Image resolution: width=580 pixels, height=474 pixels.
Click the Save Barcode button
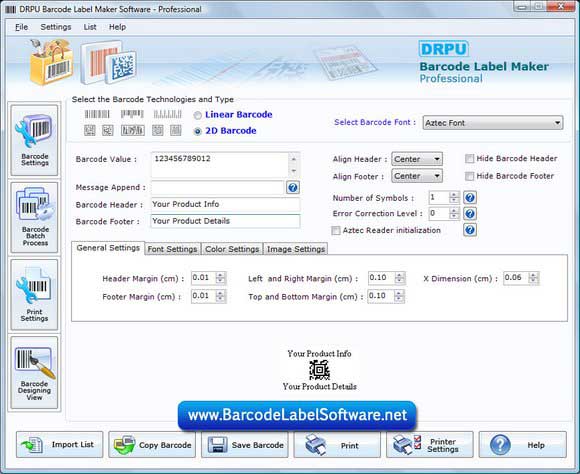point(245,444)
